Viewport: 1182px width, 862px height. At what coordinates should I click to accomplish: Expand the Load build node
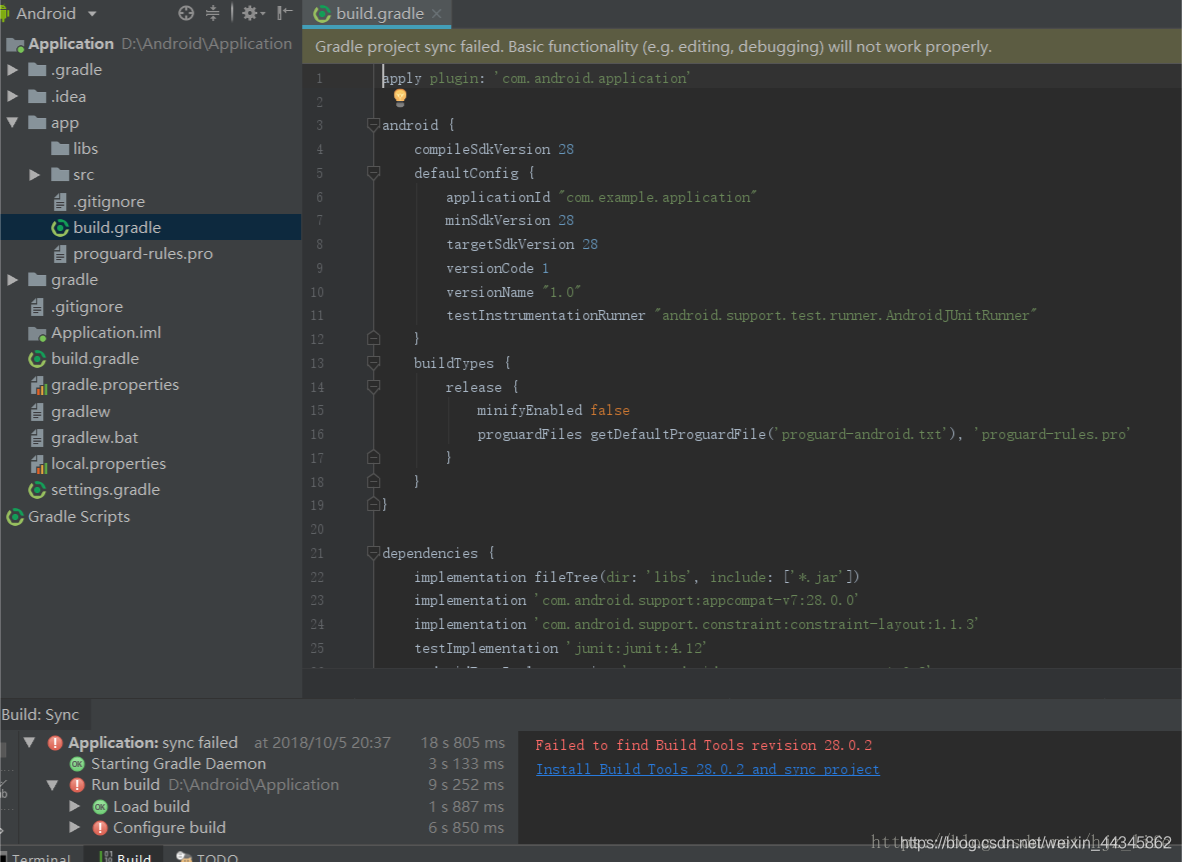coord(74,806)
